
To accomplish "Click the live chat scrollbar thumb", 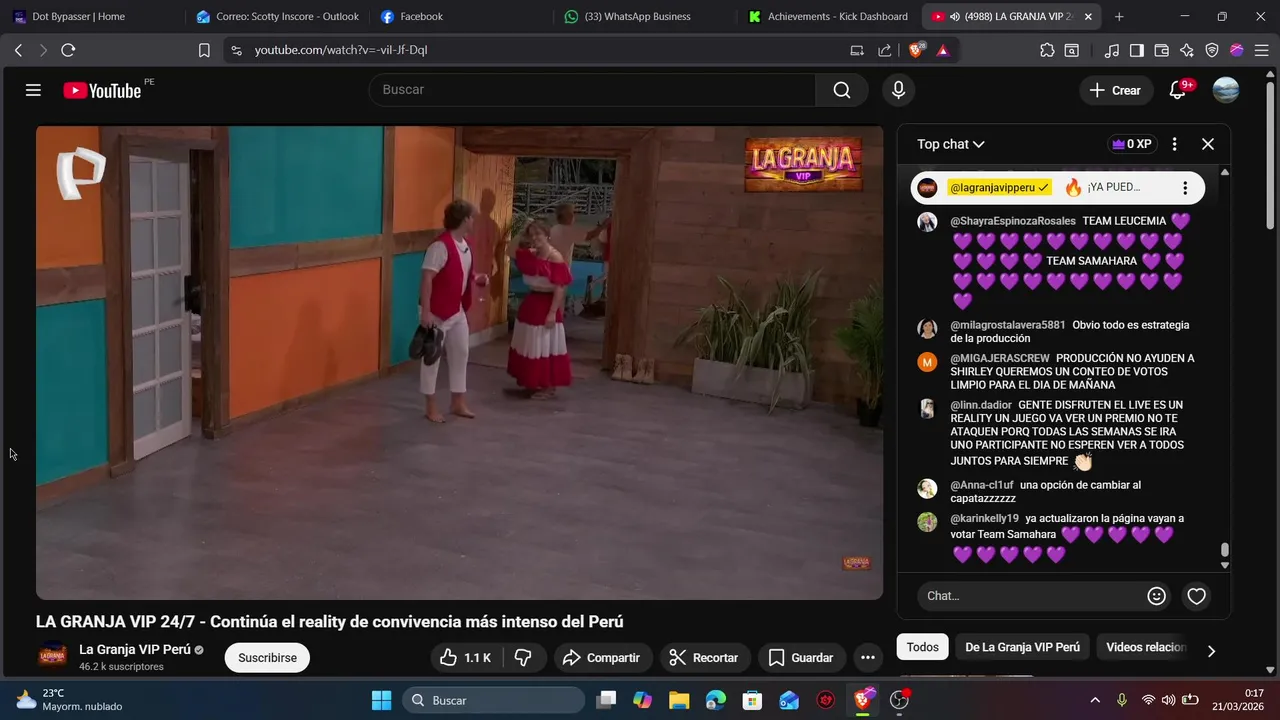I will (1225, 550).
